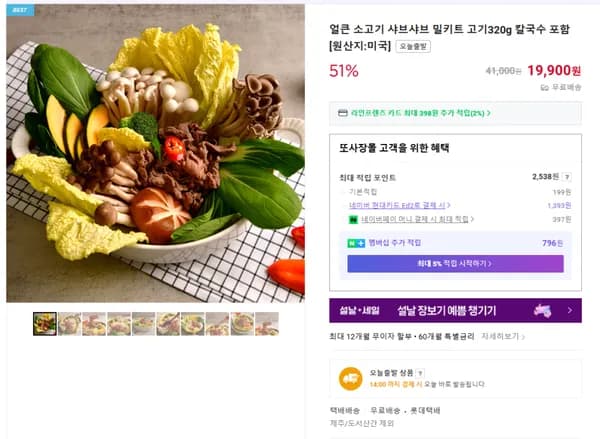Select the last product thumbnail
The image size is (600, 439).
[266, 324]
